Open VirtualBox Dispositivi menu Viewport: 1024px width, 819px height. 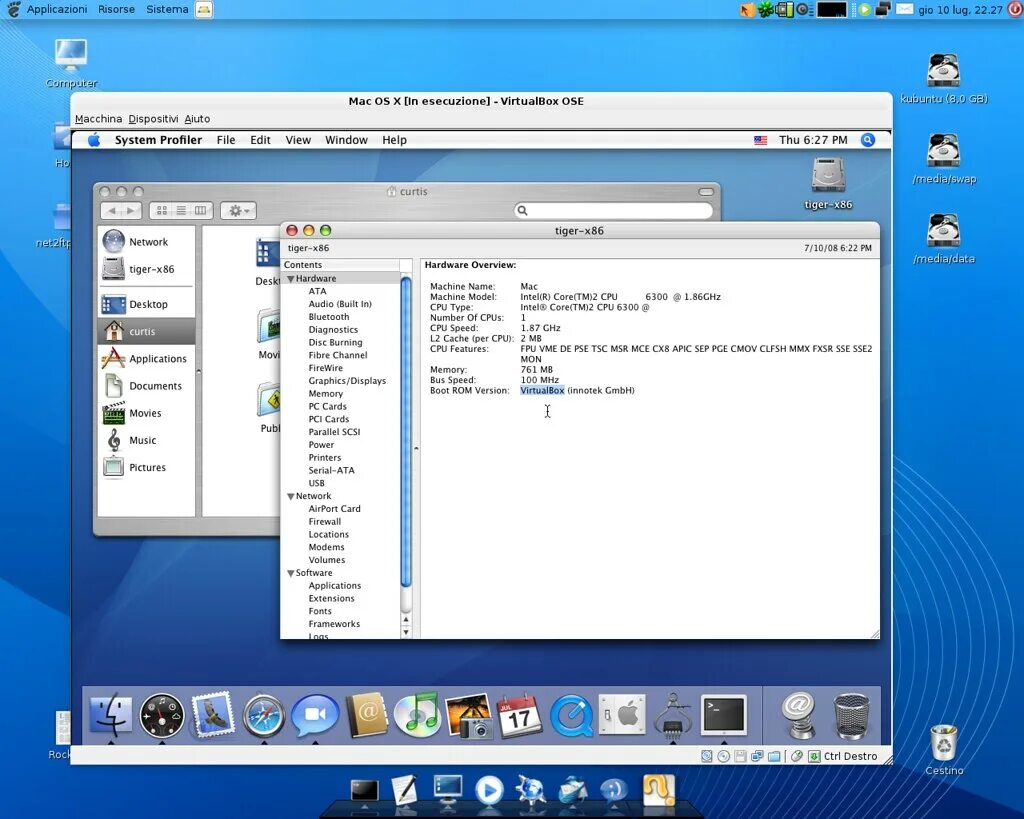(x=153, y=119)
